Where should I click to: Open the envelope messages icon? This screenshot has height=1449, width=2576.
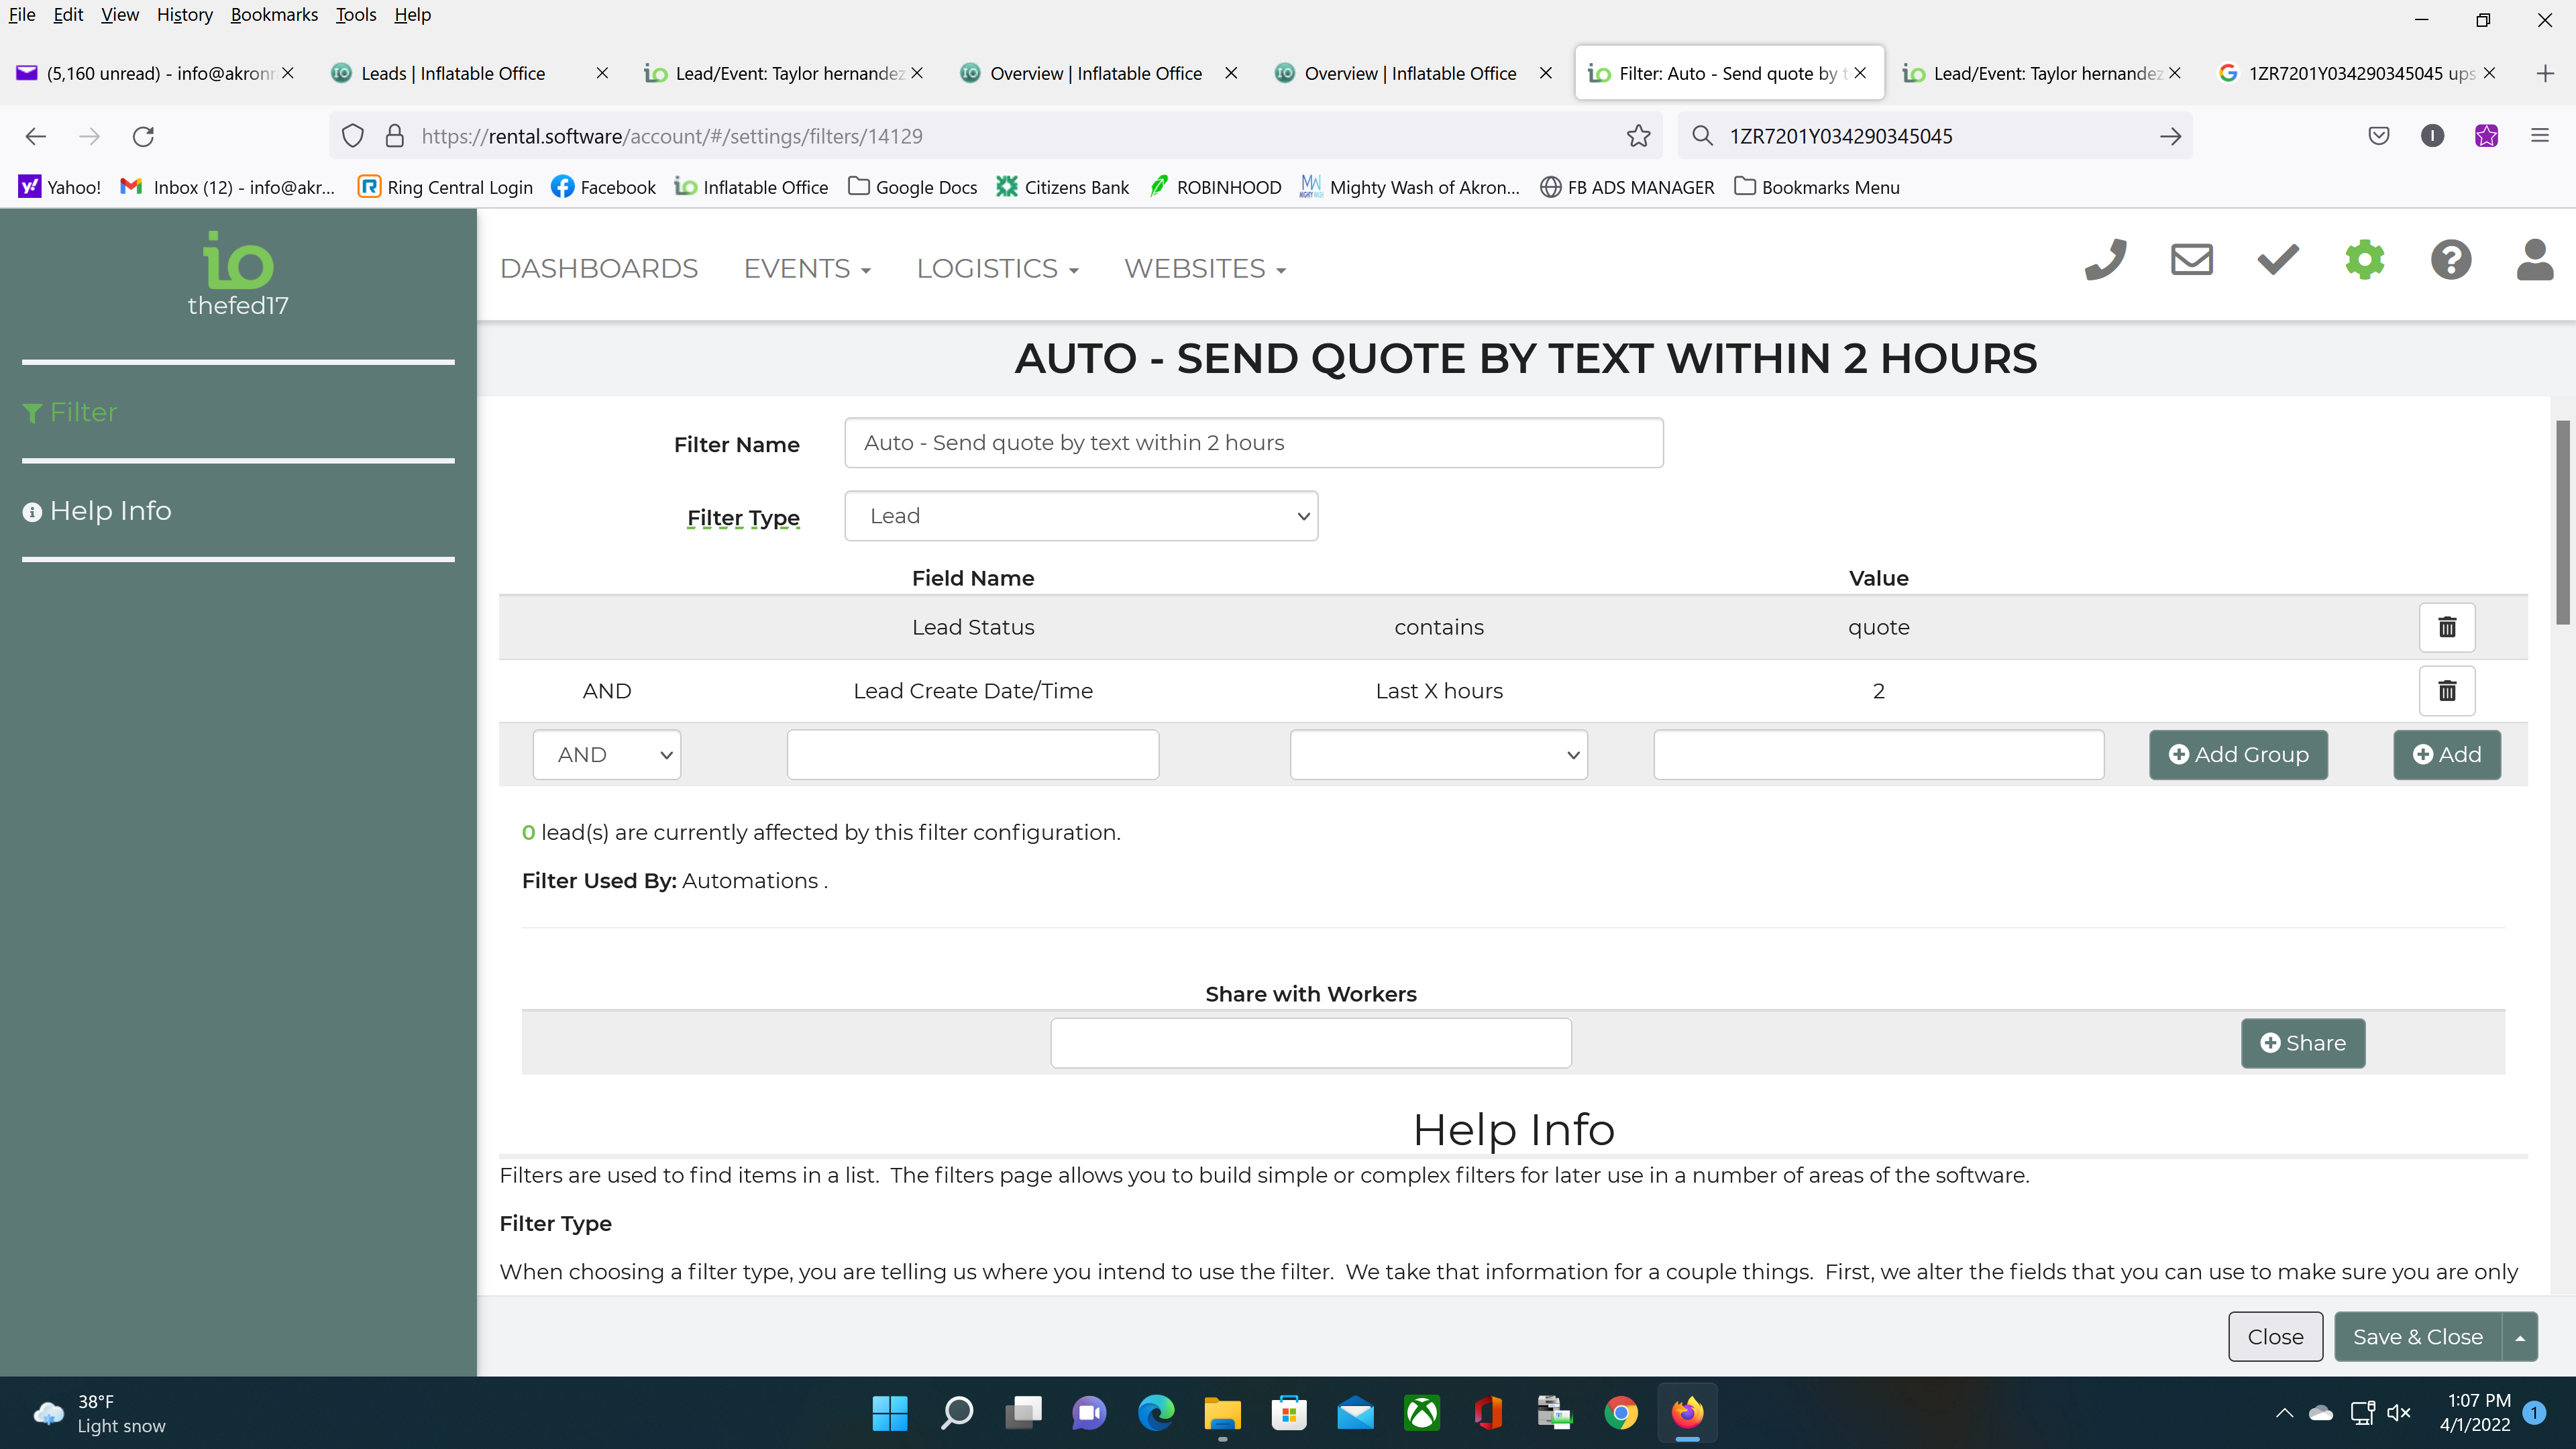click(x=2191, y=260)
